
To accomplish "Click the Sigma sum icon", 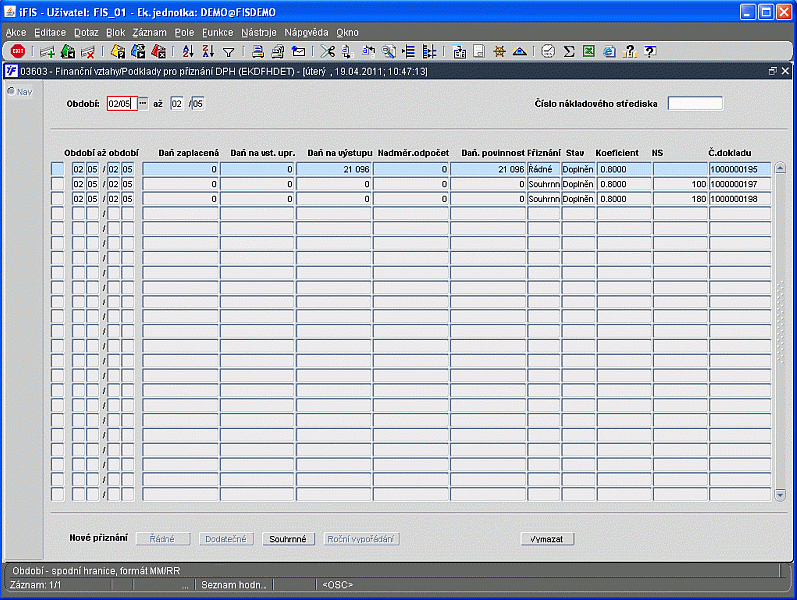I will coord(569,51).
